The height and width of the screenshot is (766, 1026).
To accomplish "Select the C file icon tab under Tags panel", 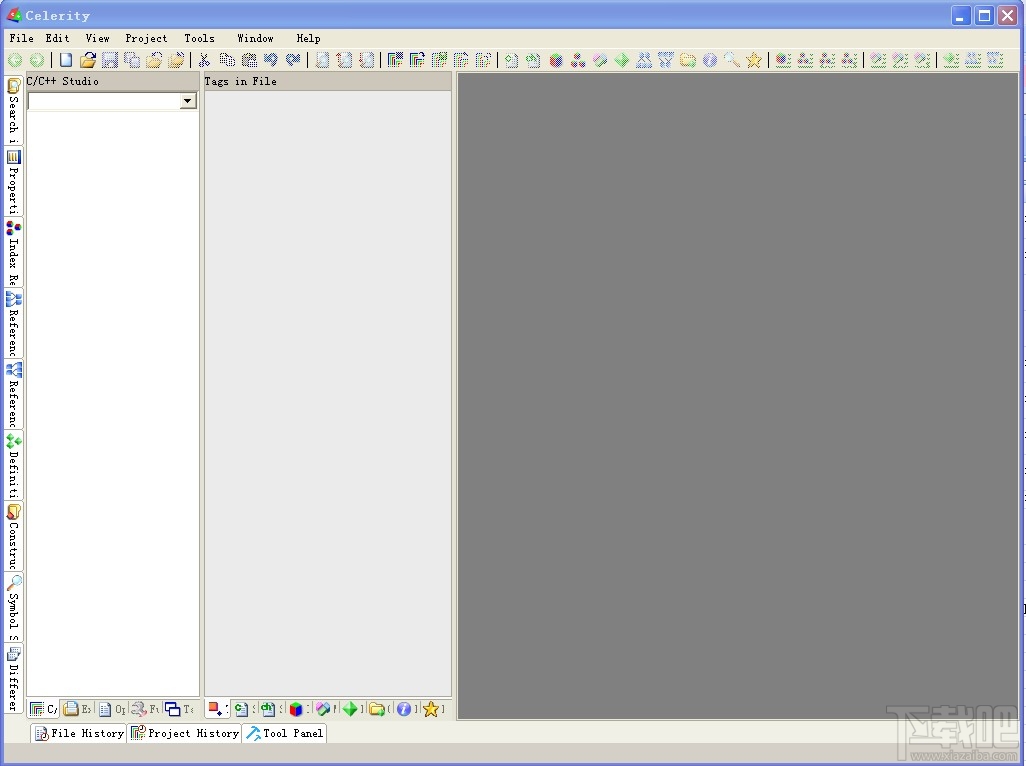I will click(x=245, y=709).
